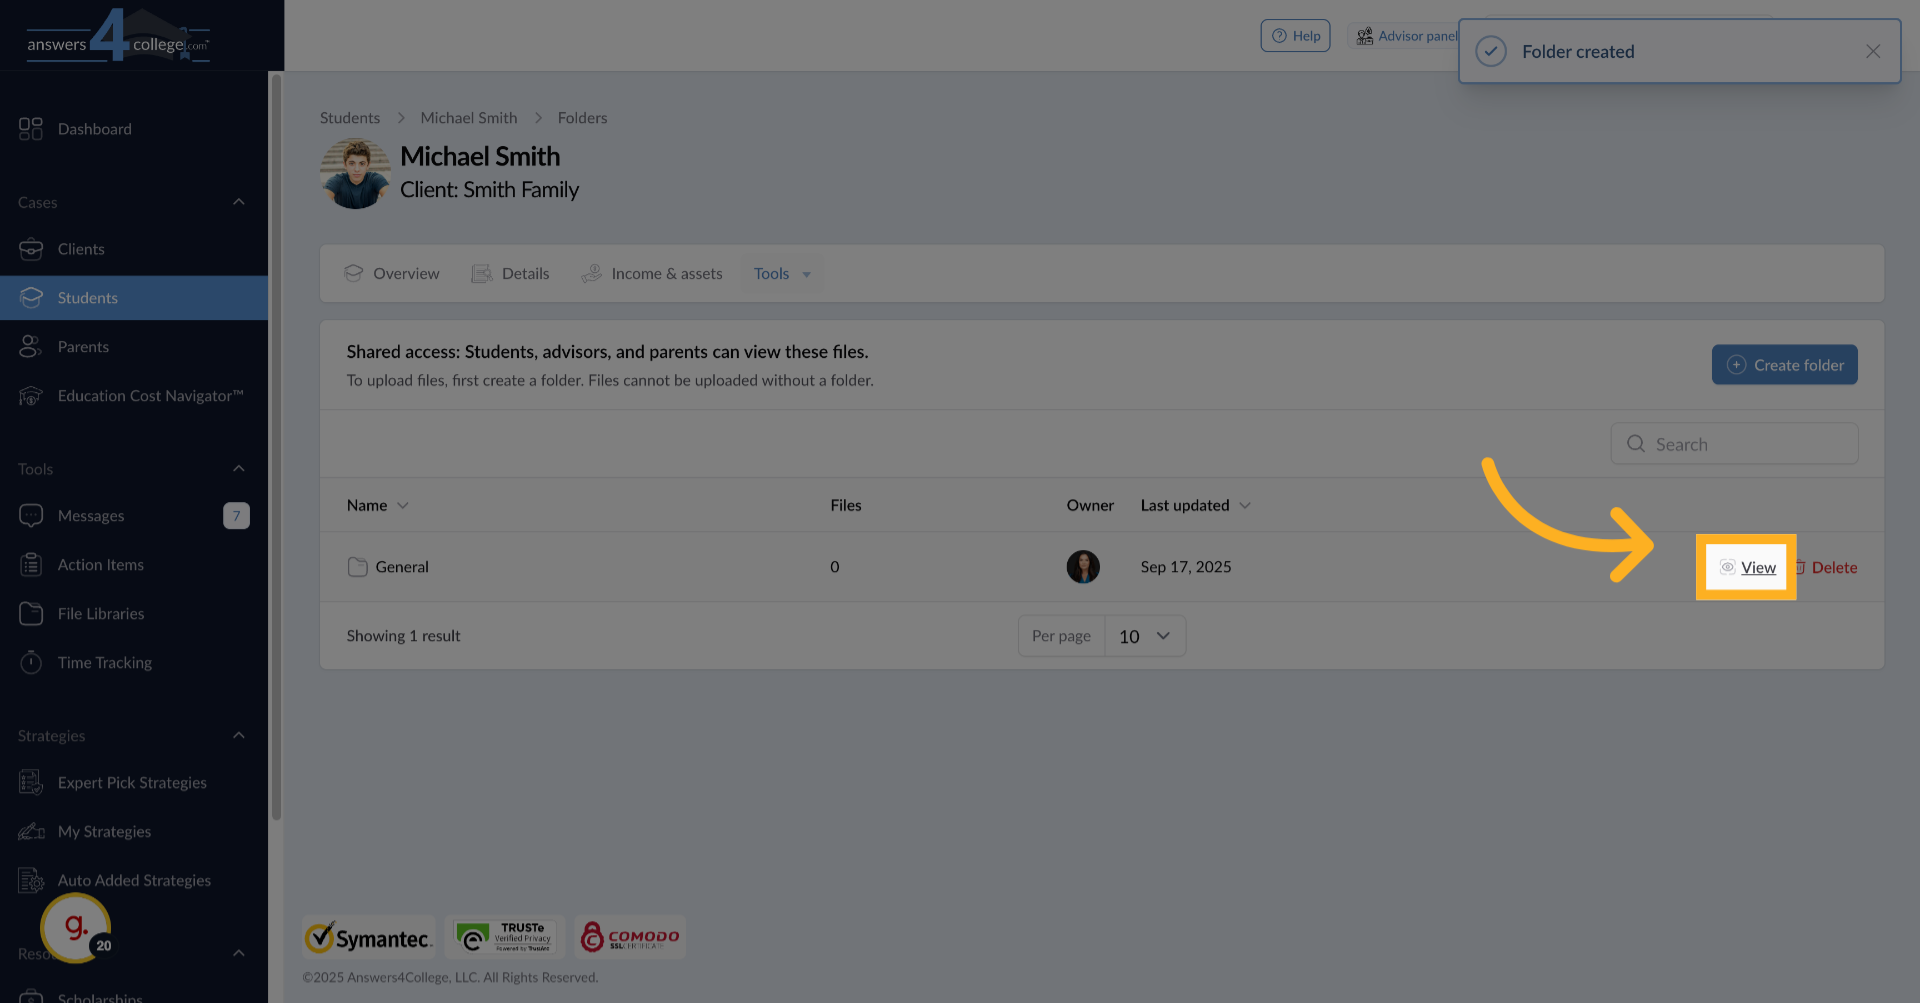Open the Per page dropdown
Viewport: 1920px width, 1003px height.
click(x=1145, y=637)
